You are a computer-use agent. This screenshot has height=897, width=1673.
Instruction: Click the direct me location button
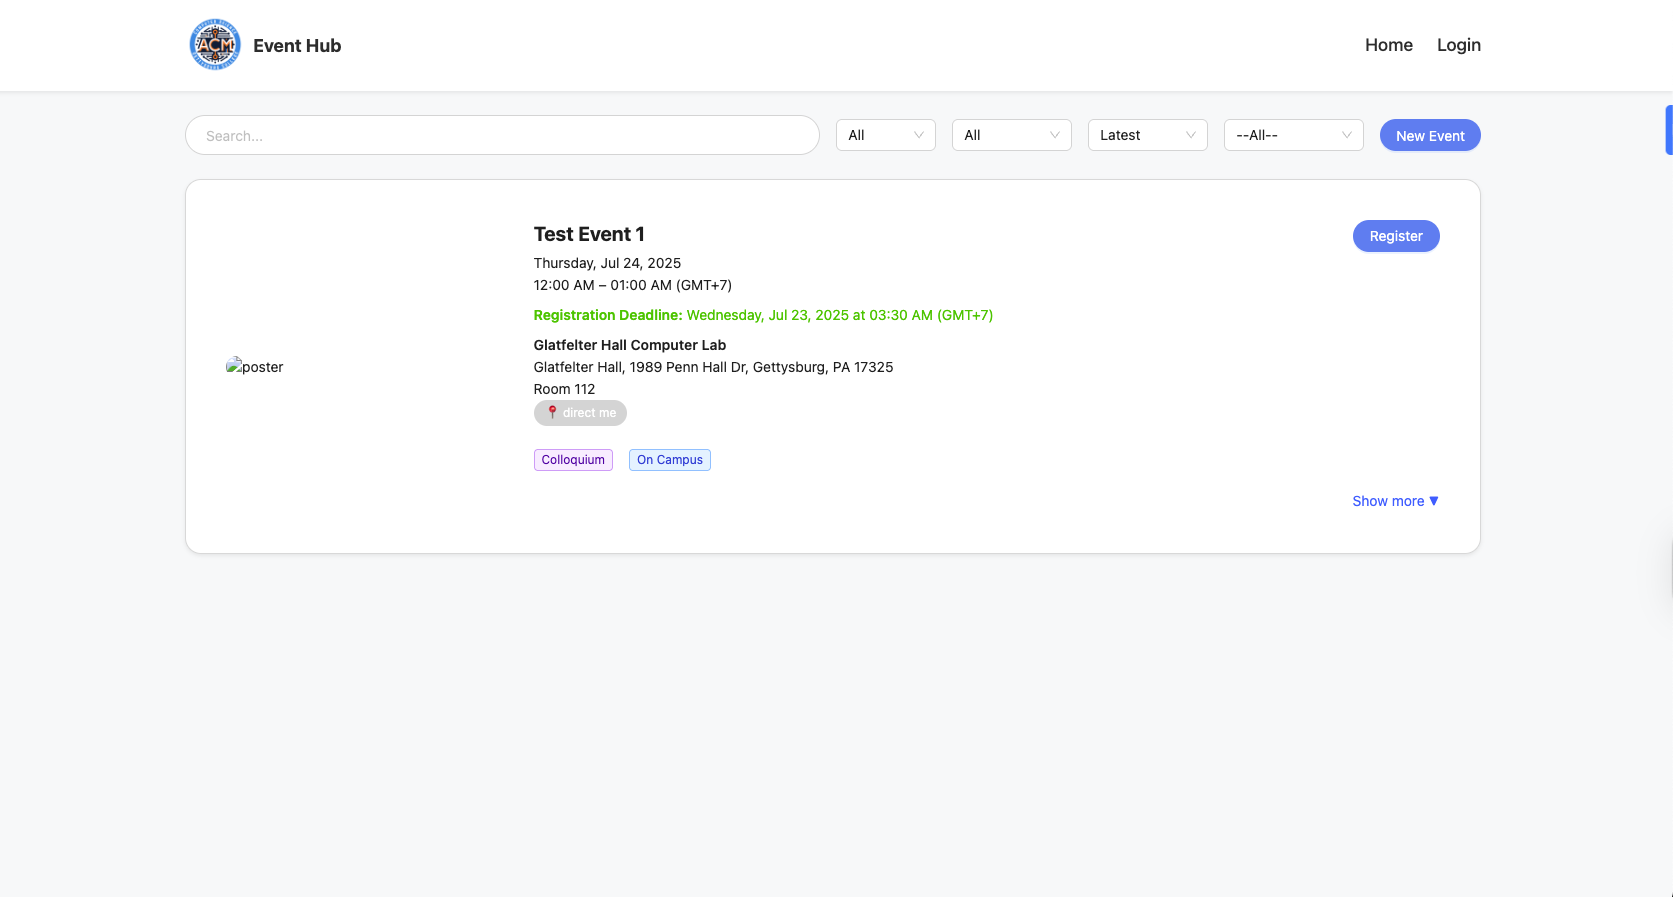point(580,413)
